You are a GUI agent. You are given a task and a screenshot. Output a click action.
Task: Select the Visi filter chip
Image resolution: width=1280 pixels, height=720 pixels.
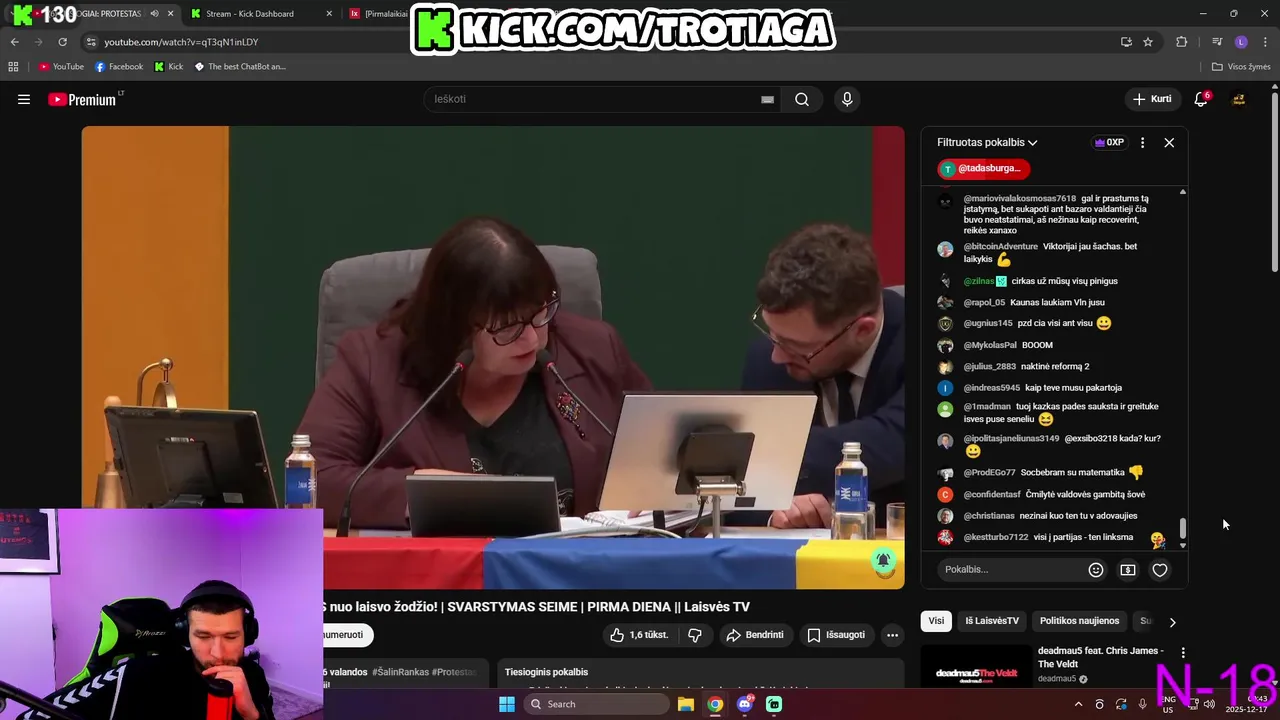(936, 621)
